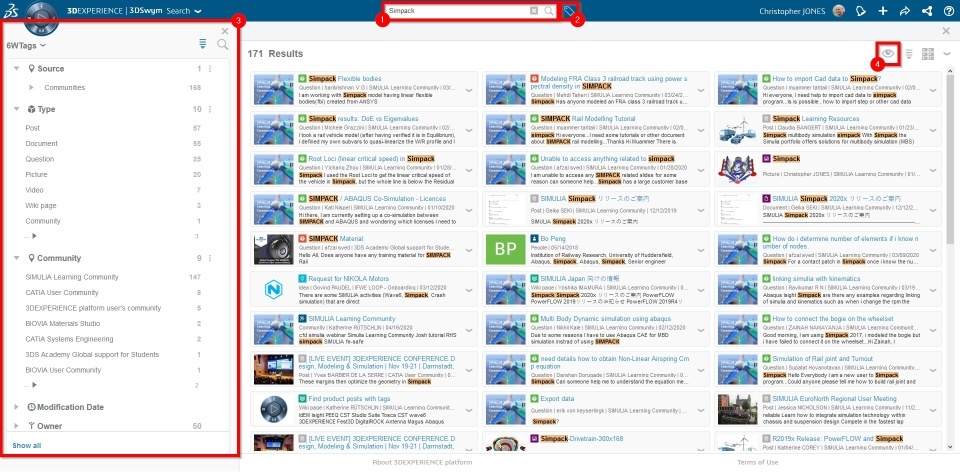Click the share arrow icon
This screenshot has width=960, height=472.
905,11
